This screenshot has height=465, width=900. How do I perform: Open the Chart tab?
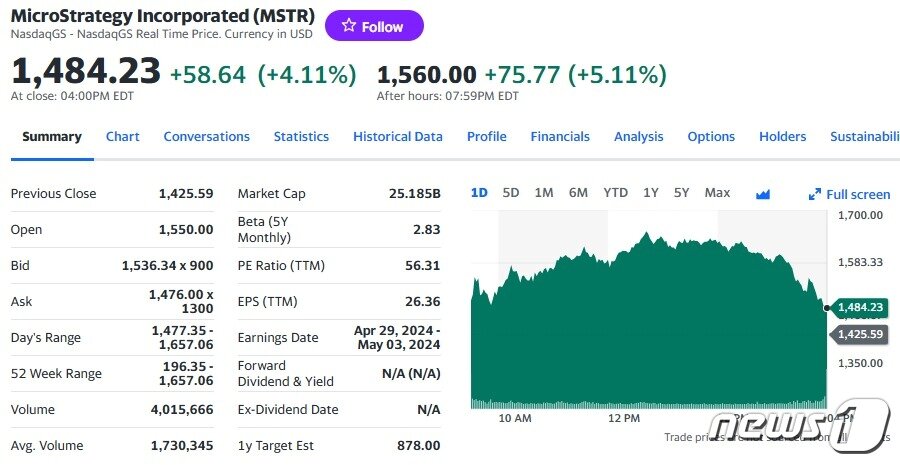coord(123,137)
